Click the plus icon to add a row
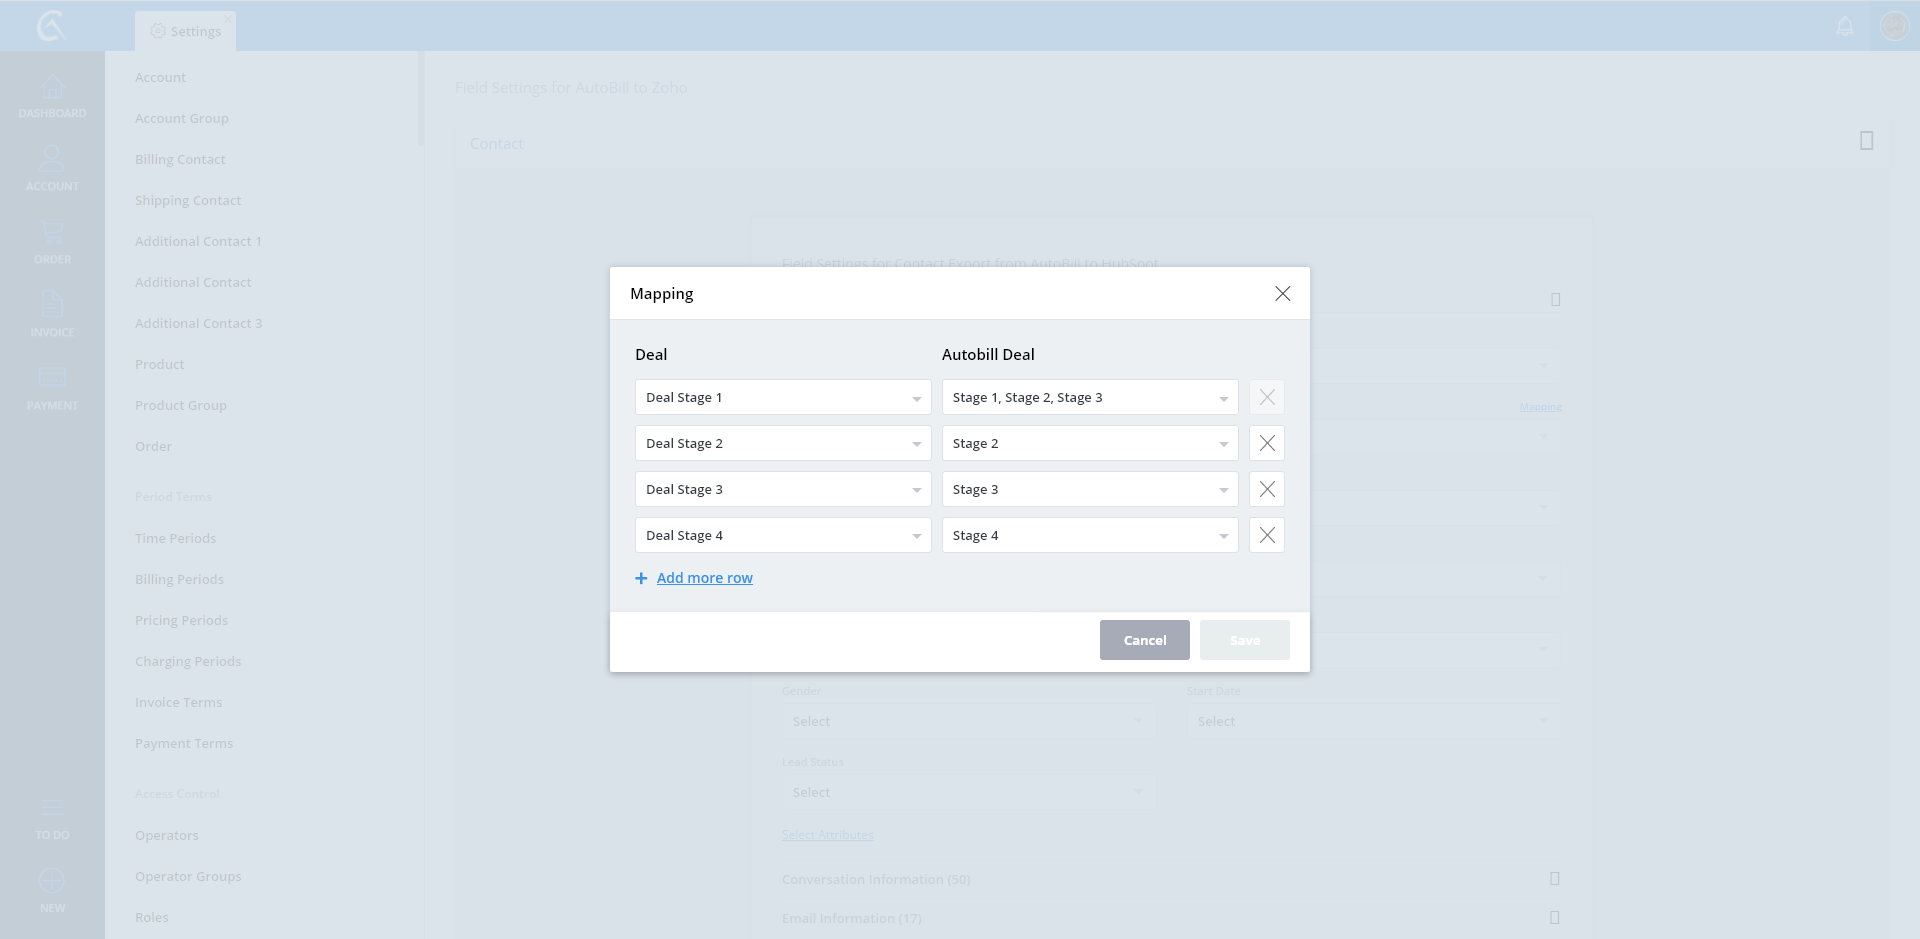Viewport: 1920px width, 939px height. point(641,578)
